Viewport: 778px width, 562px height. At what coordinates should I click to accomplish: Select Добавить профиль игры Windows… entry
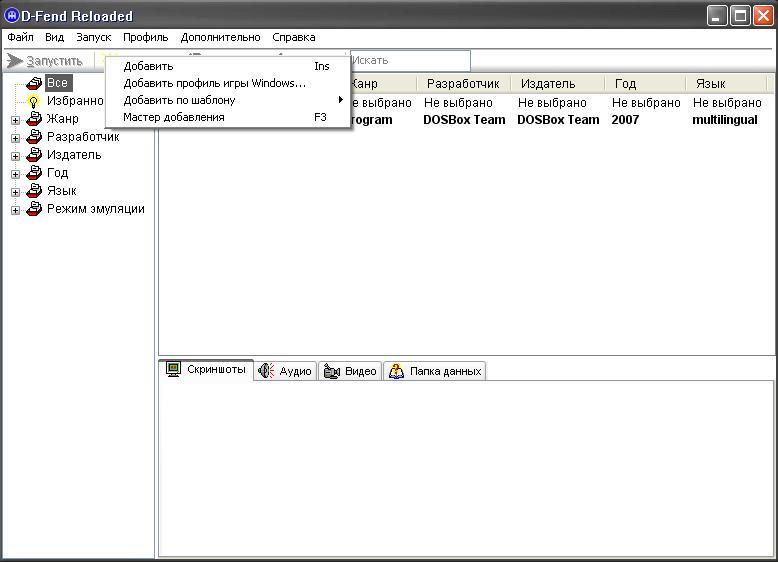pyautogui.click(x=227, y=83)
